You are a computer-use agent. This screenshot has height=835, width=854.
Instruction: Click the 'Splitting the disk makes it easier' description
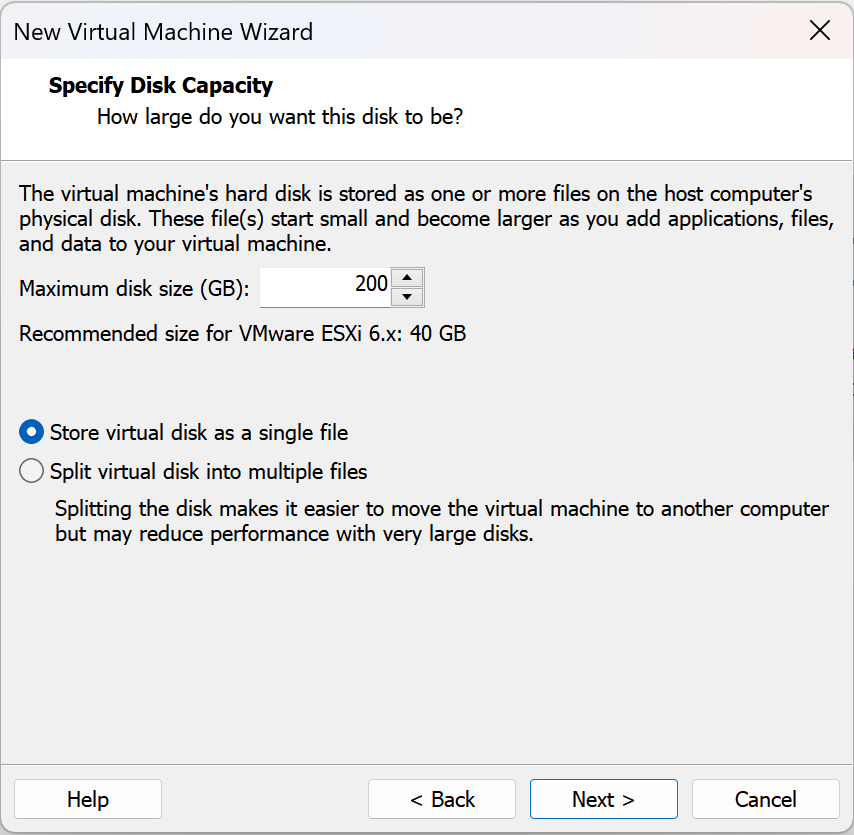[x=442, y=521]
